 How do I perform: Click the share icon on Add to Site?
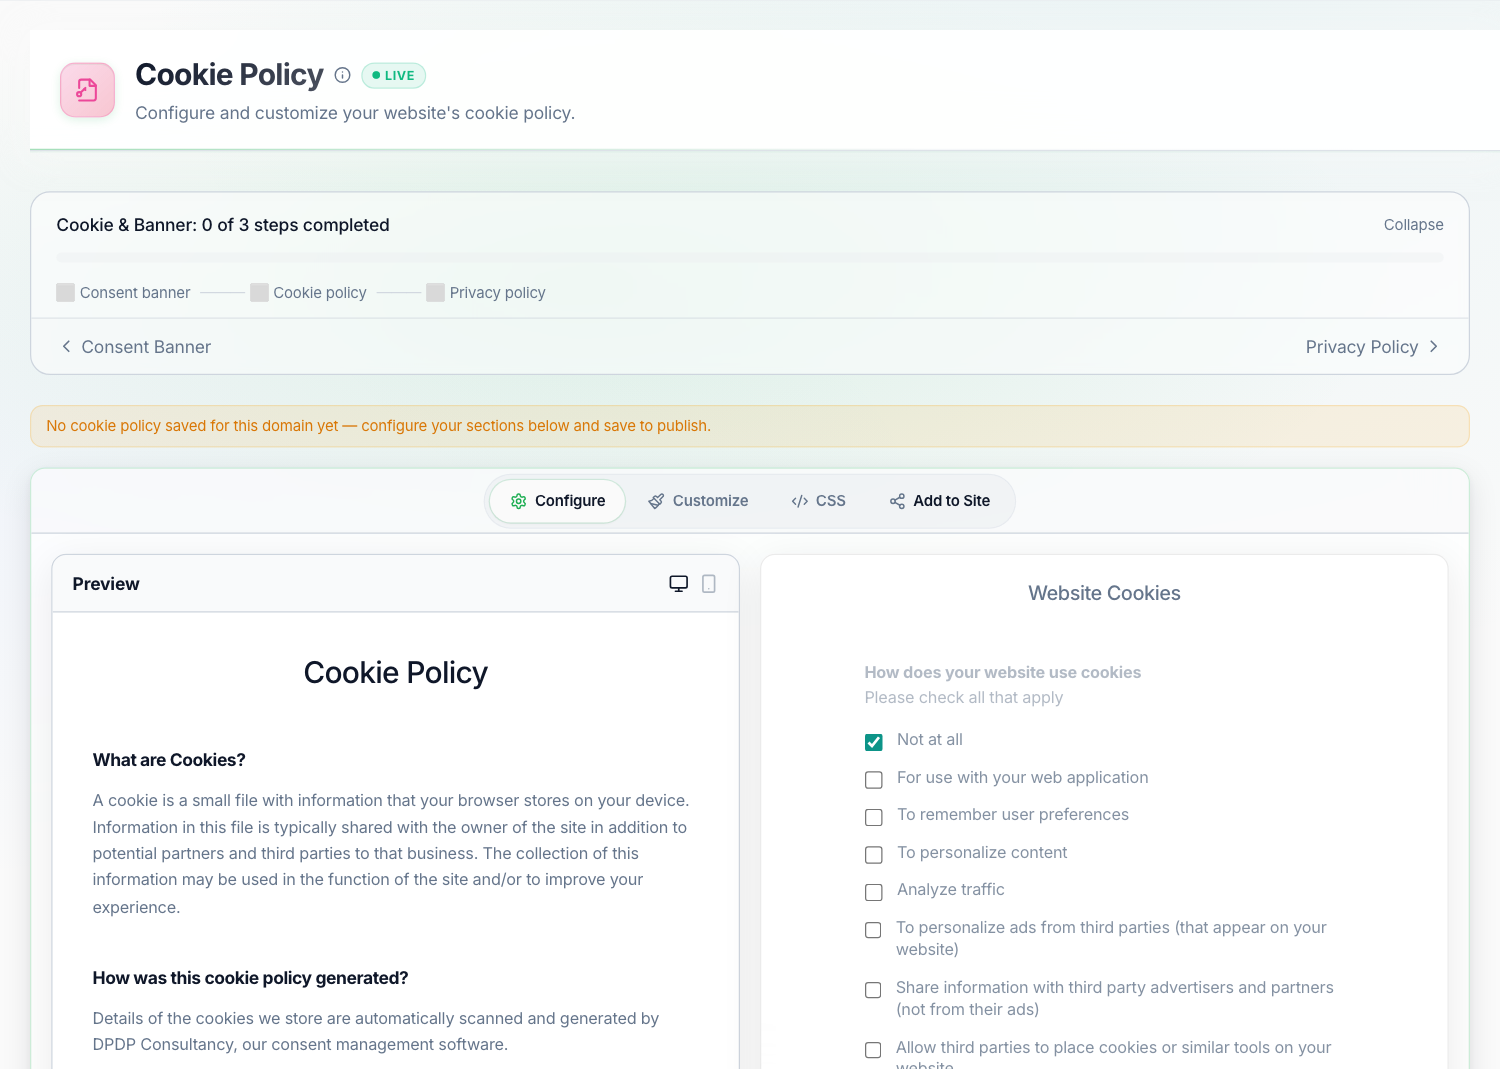[x=897, y=501]
